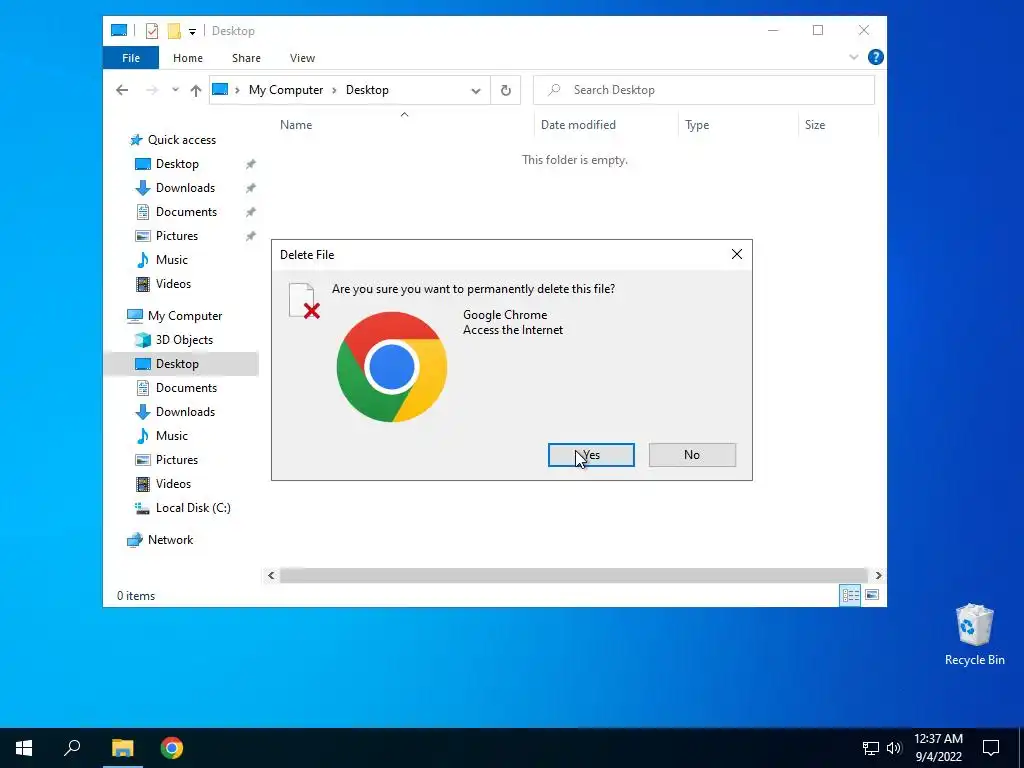
Task: Open 3D Objects folder
Action: click(x=184, y=340)
